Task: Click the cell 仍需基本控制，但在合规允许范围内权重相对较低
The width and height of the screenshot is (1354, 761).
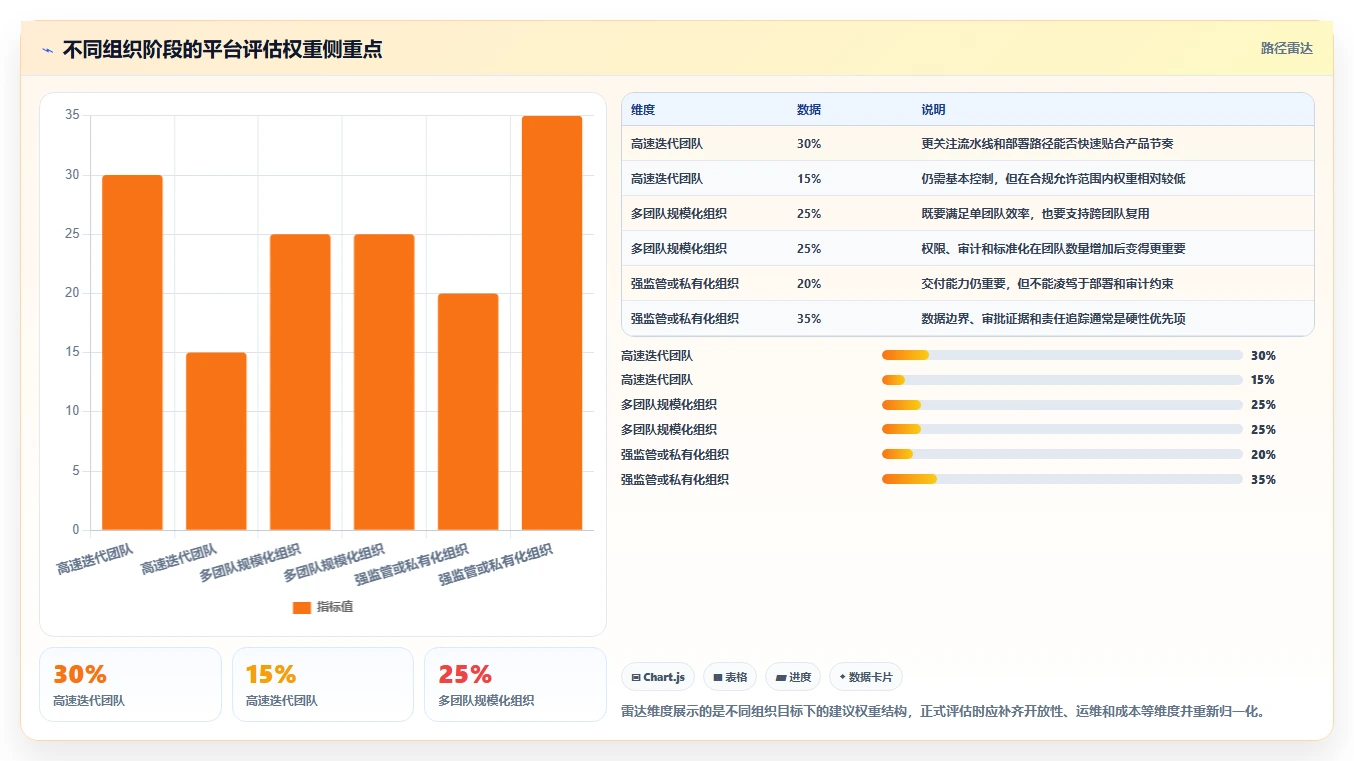Action: click(1053, 179)
